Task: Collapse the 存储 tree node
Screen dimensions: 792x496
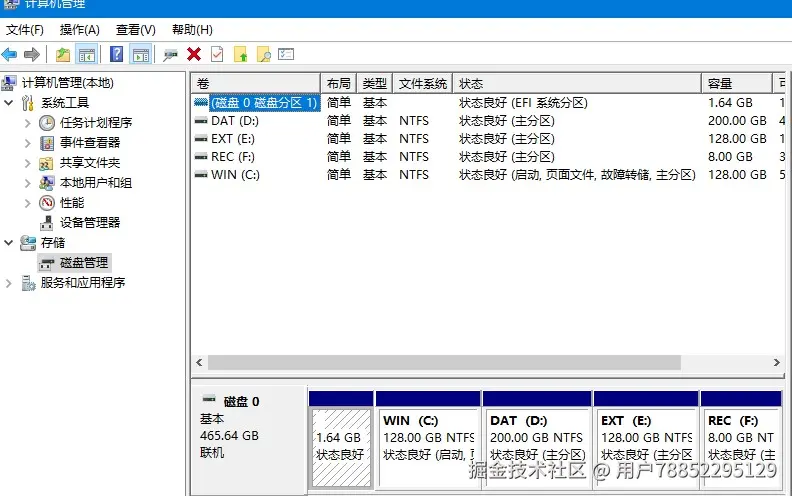Action: coord(9,243)
